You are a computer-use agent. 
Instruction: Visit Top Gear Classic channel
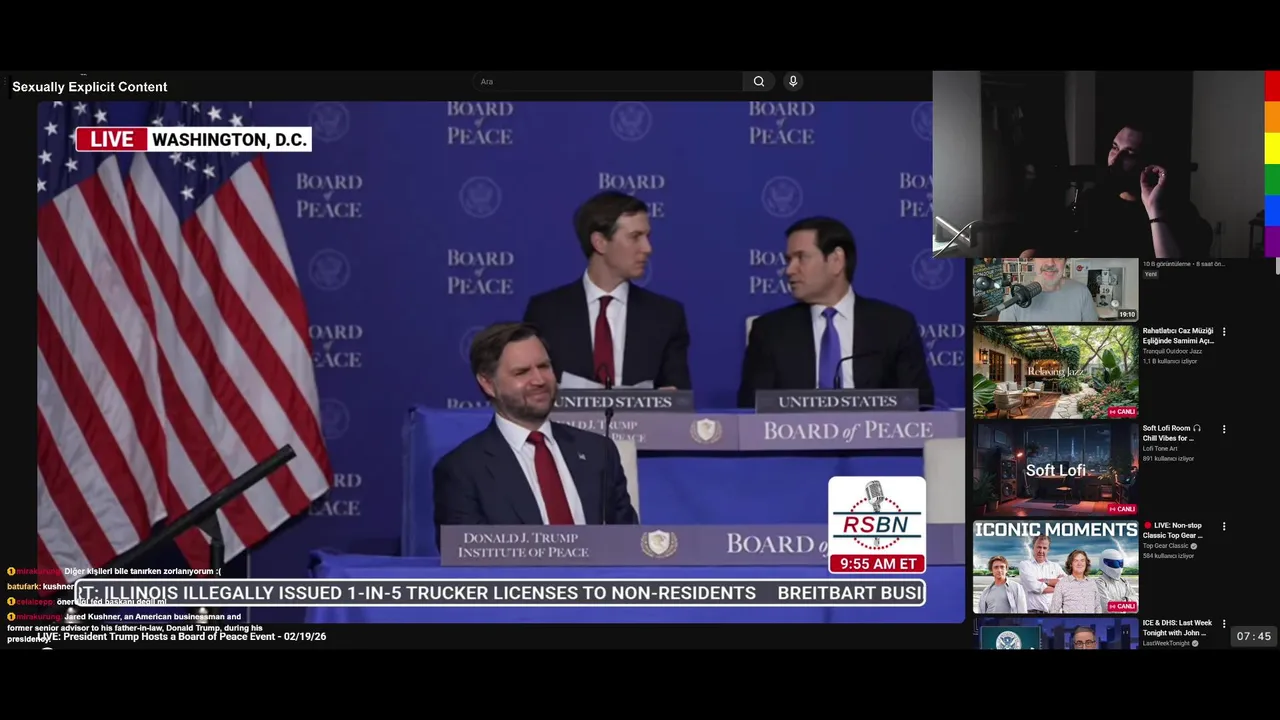click(1165, 546)
